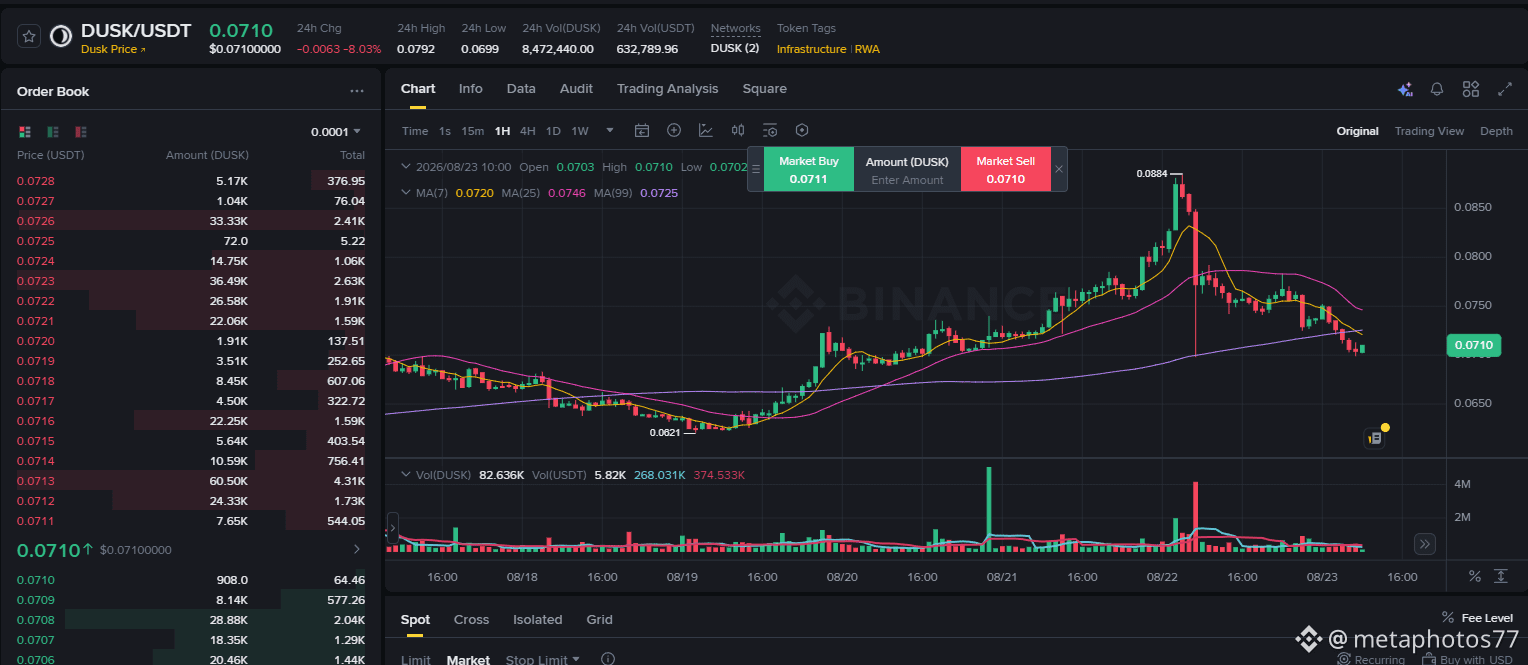The width and height of the screenshot is (1528, 665).
Task: Collapse the OHLC legend chevron
Action: [406, 167]
